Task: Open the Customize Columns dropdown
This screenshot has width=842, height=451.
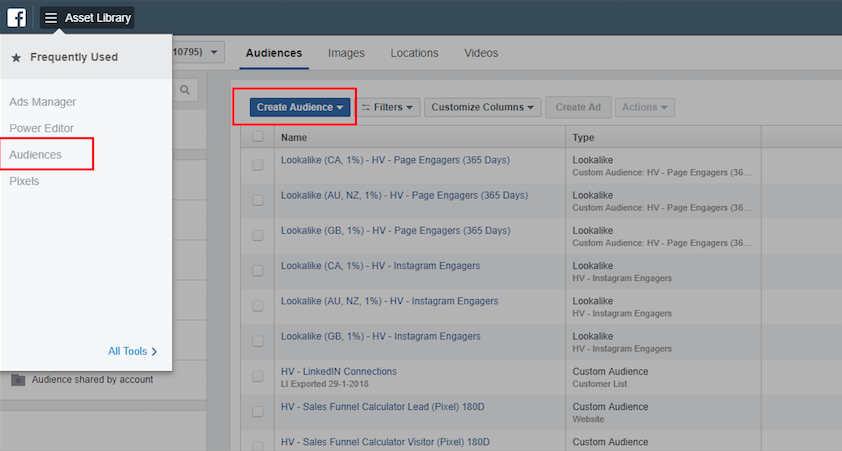Action: (x=483, y=107)
